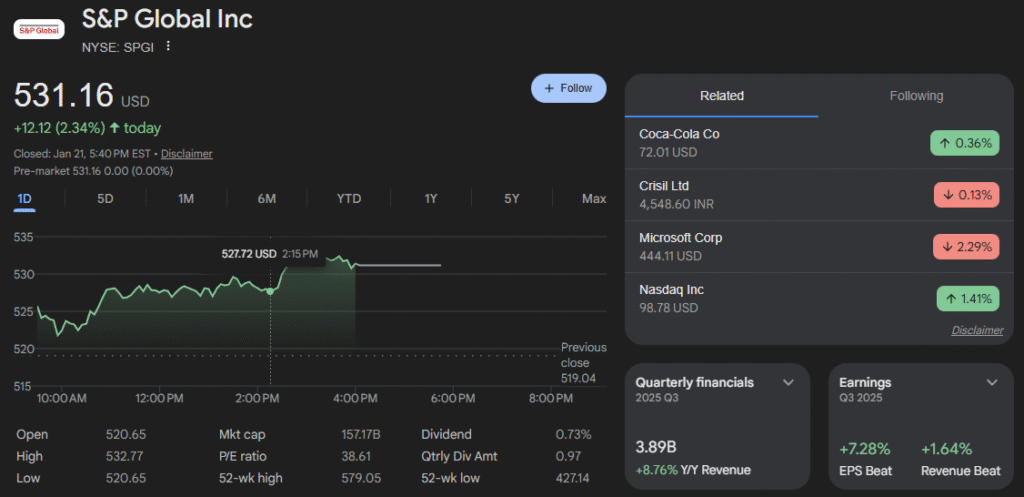Click the Crisil Ltd 0.13% down badge

pyautogui.click(x=964, y=195)
